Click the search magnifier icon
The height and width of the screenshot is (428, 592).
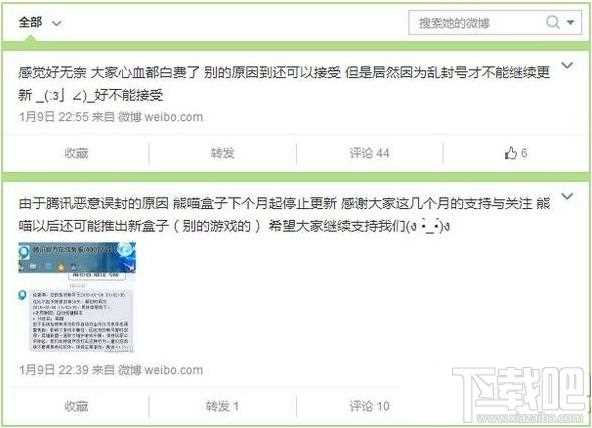tap(553, 22)
